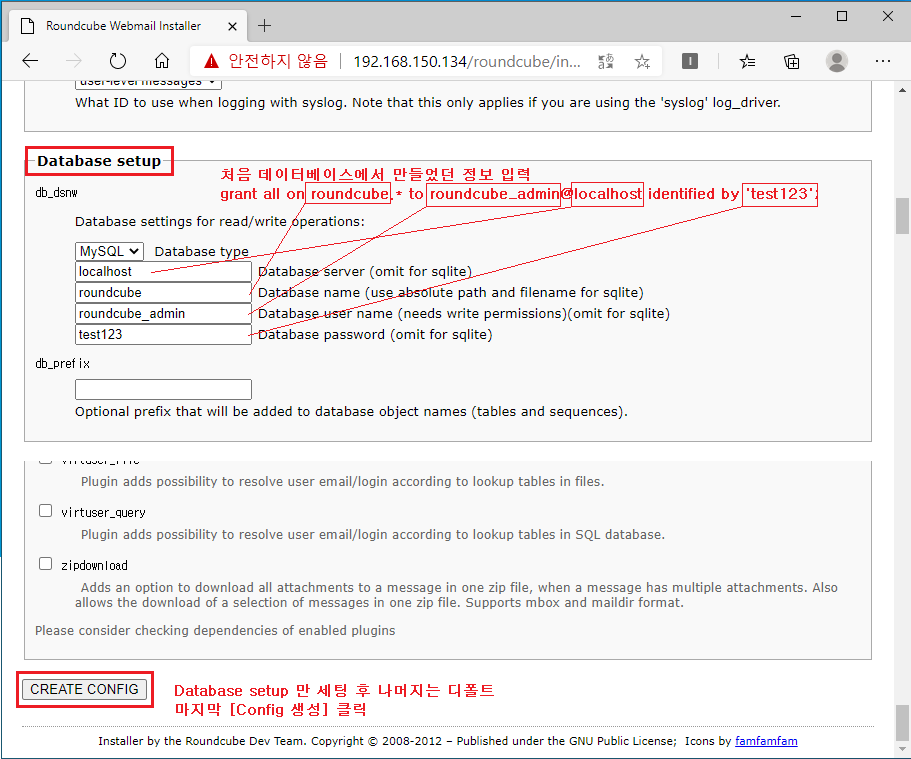Edit database server field localhost
This screenshot has width=911, height=759.
click(163, 271)
